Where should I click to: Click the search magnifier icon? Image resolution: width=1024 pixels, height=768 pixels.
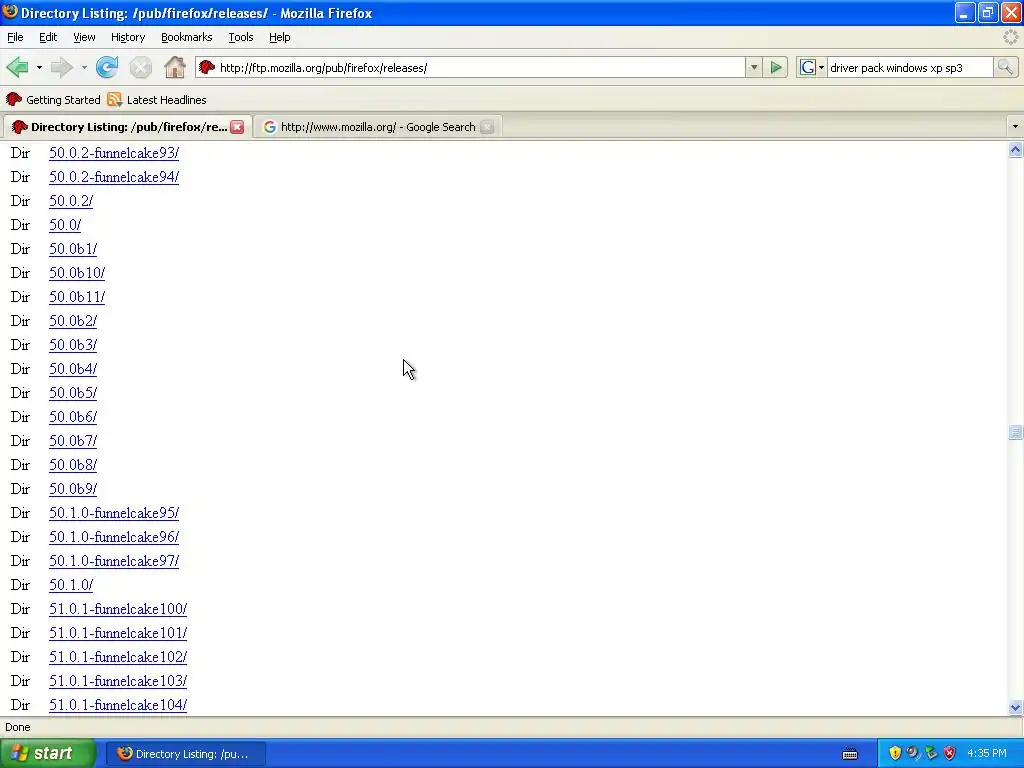click(1005, 67)
